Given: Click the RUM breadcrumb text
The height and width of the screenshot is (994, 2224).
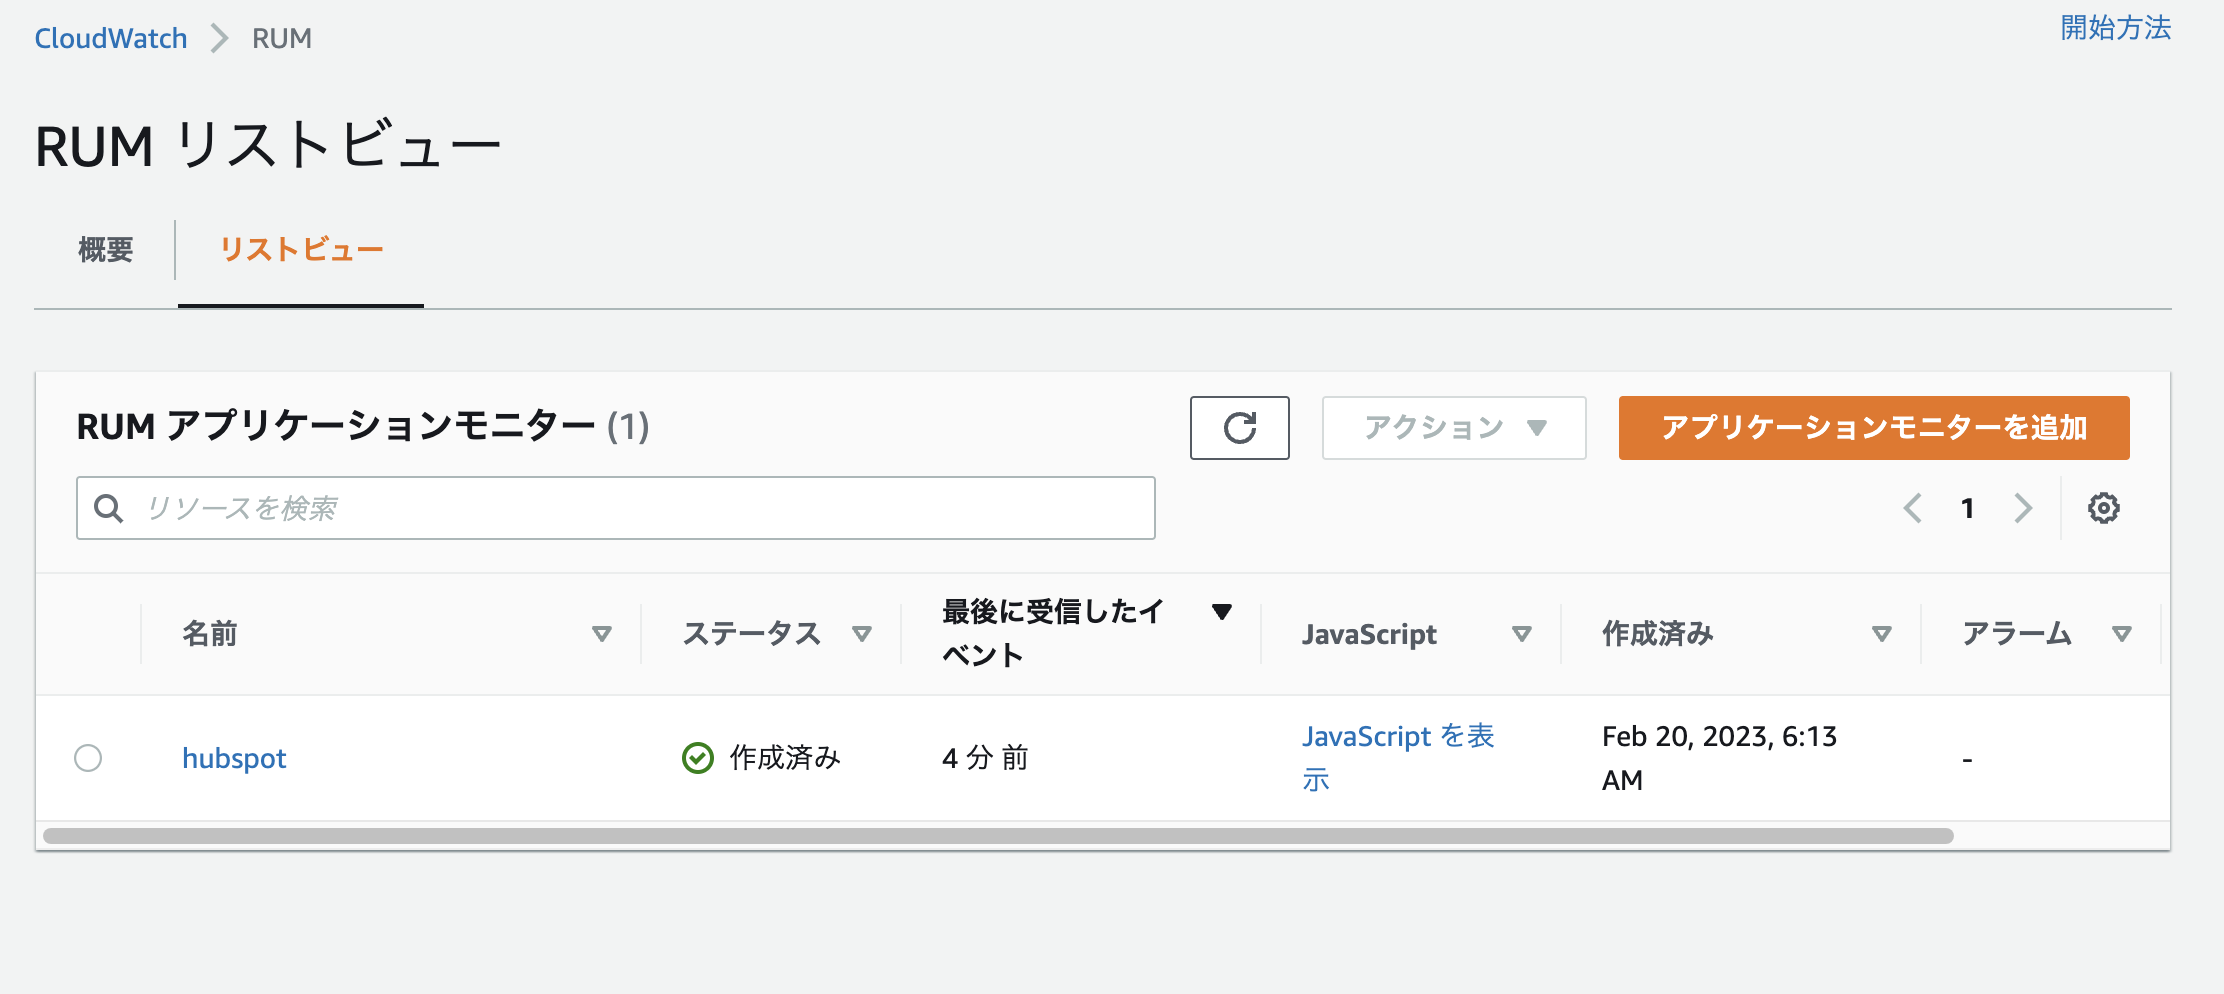Looking at the screenshot, I should tap(282, 38).
